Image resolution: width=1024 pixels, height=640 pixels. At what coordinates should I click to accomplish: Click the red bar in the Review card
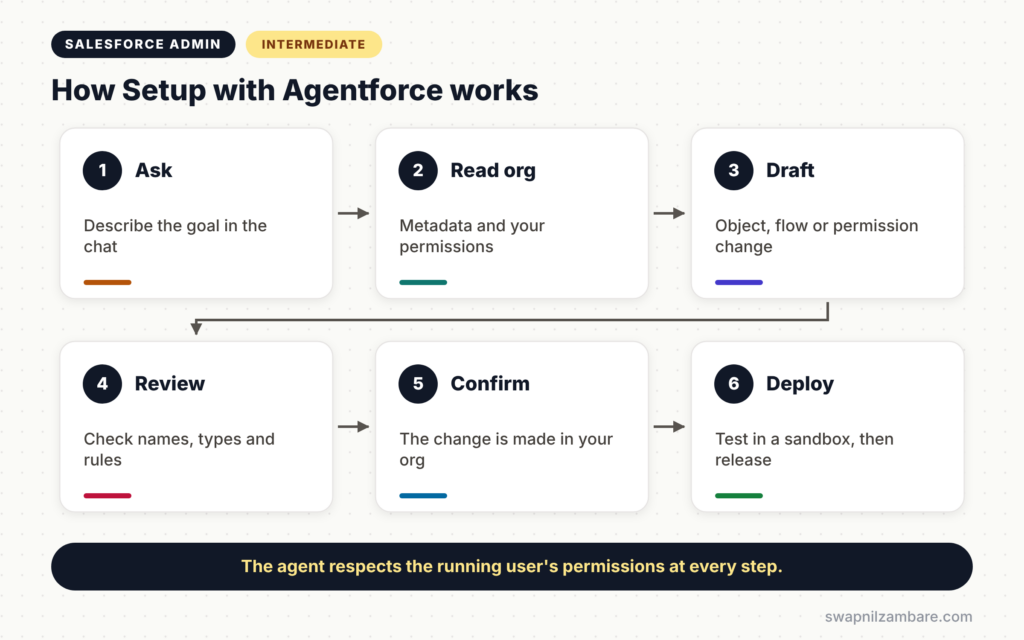tap(107, 496)
